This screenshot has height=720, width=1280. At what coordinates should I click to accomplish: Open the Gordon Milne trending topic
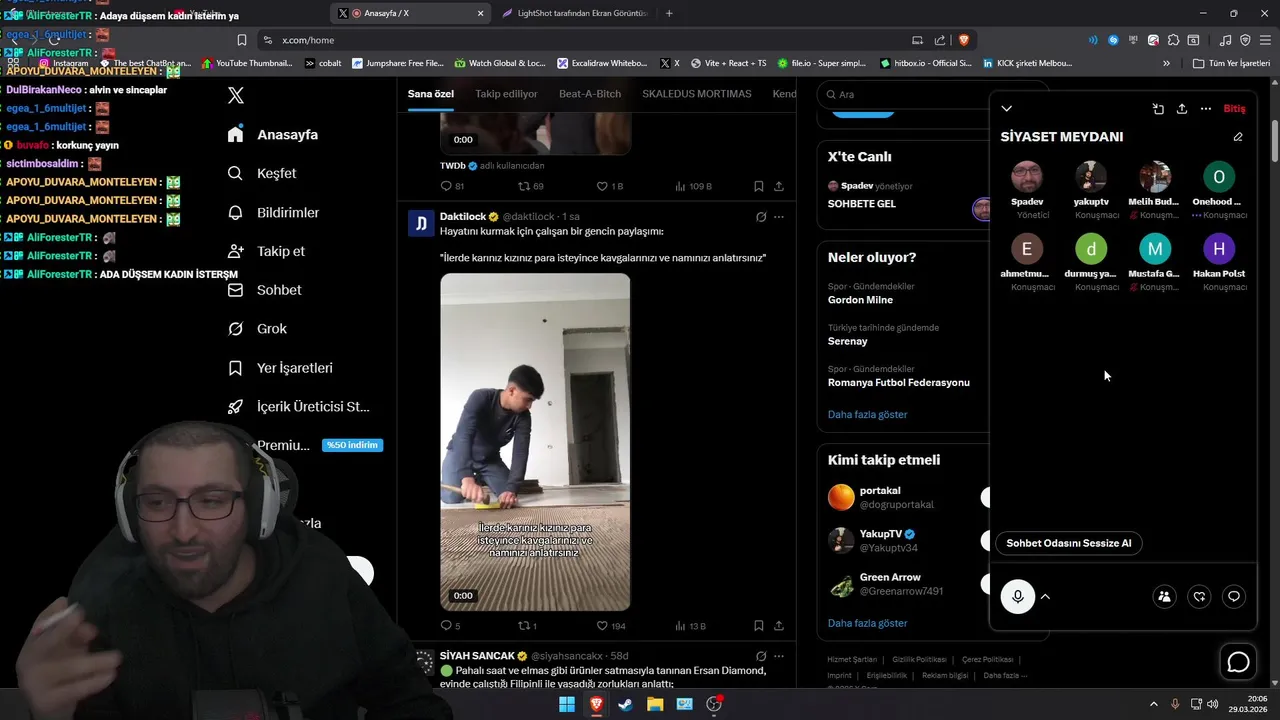pyautogui.click(x=860, y=300)
